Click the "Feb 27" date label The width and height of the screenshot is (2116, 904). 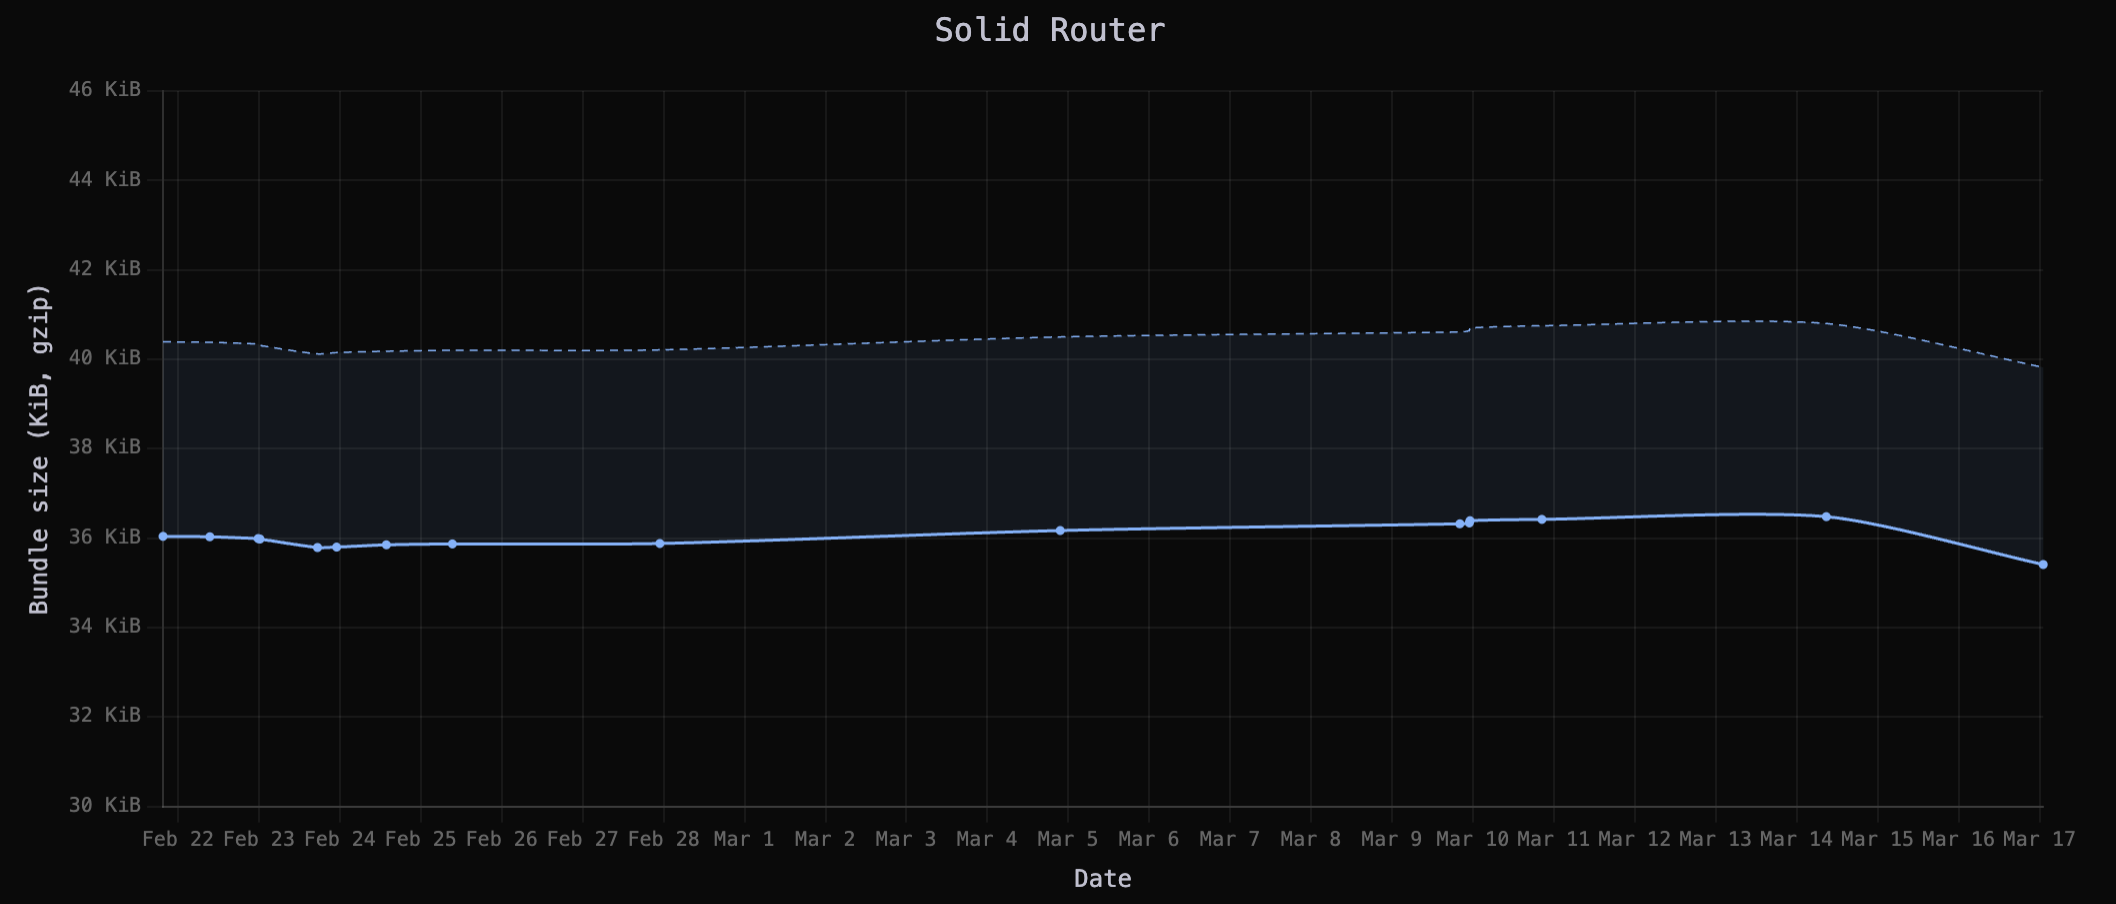[583, 839]
